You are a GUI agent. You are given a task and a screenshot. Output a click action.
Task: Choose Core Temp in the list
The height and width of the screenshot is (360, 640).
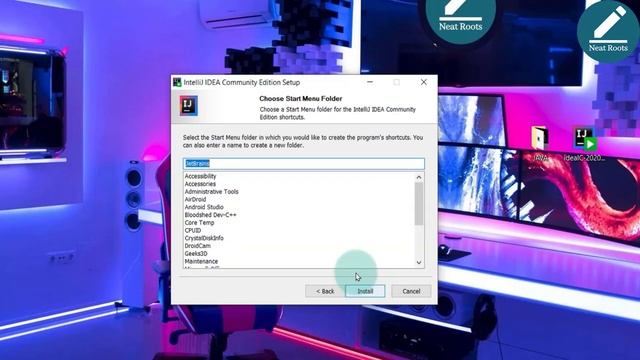point(199,222)
